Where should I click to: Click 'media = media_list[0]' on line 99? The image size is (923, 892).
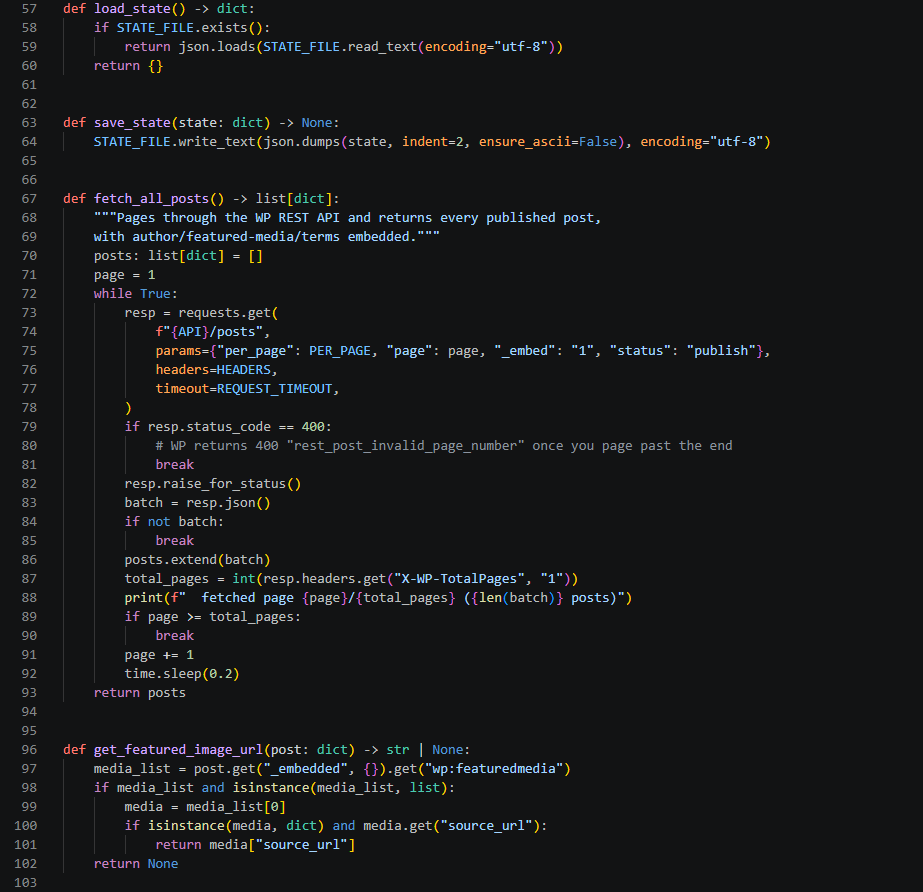coord(205,807)
